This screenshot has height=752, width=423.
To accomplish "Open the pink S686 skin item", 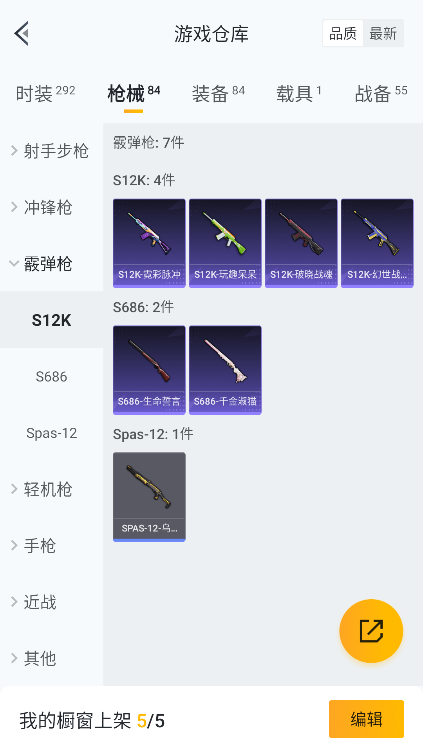I will tap(225, 370).
